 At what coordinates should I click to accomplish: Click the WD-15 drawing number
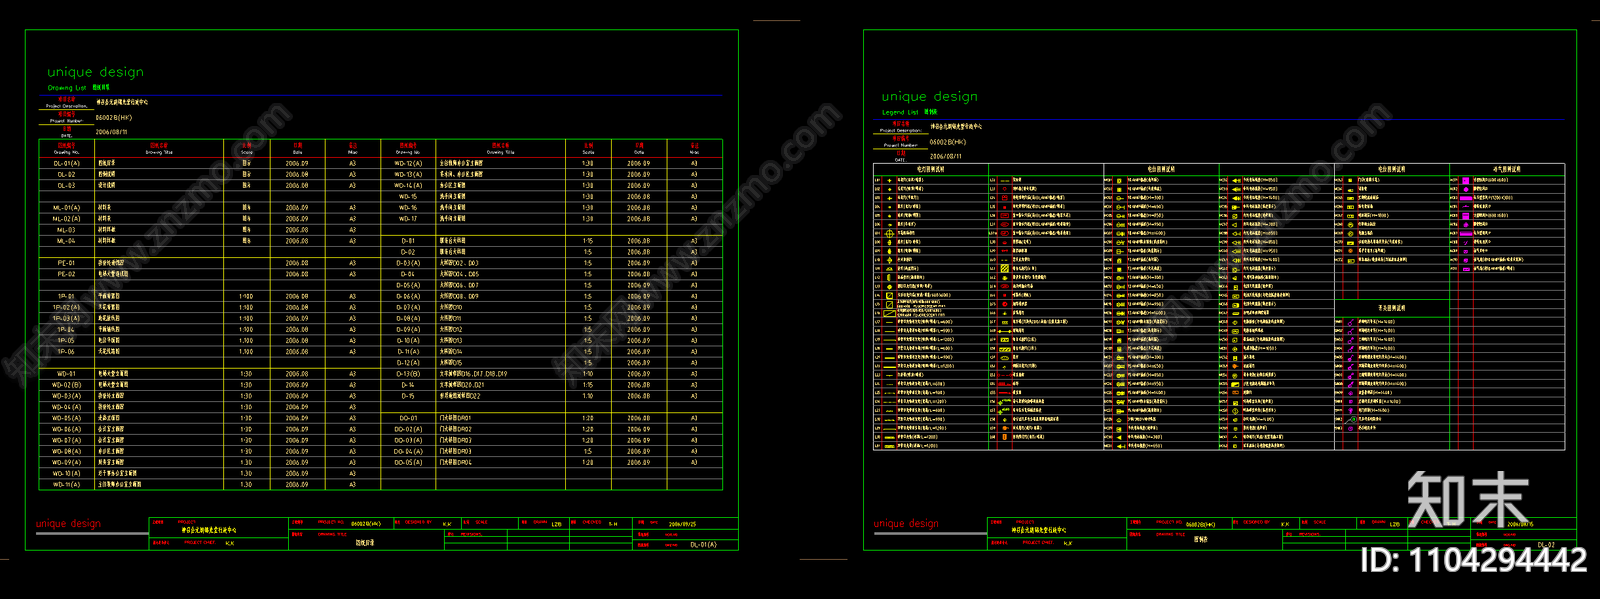tap(408, 197)
